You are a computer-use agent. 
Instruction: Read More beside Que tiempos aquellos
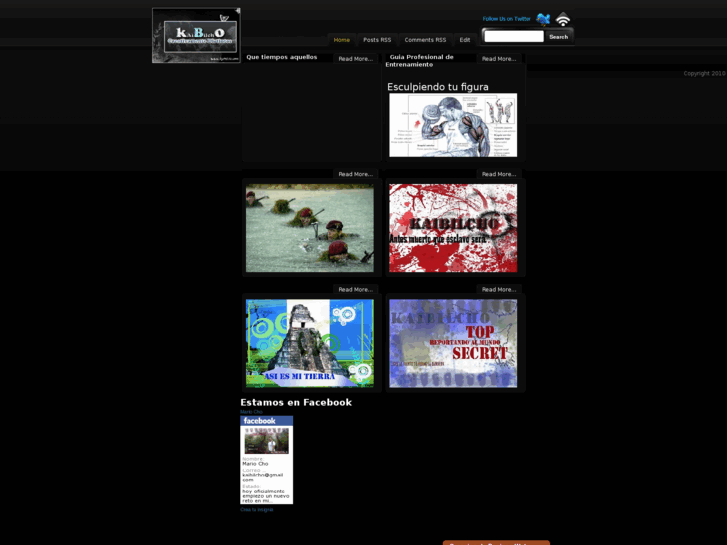click(356, 59)
